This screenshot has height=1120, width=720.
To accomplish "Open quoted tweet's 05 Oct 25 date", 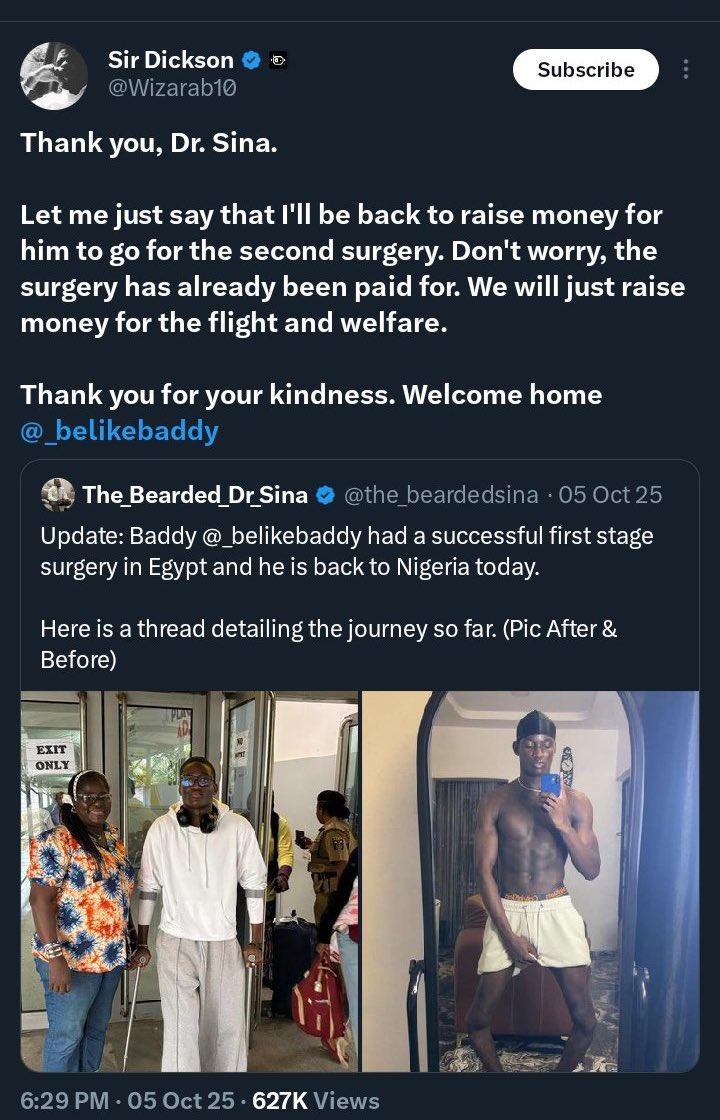I will (x=611, y=495).
